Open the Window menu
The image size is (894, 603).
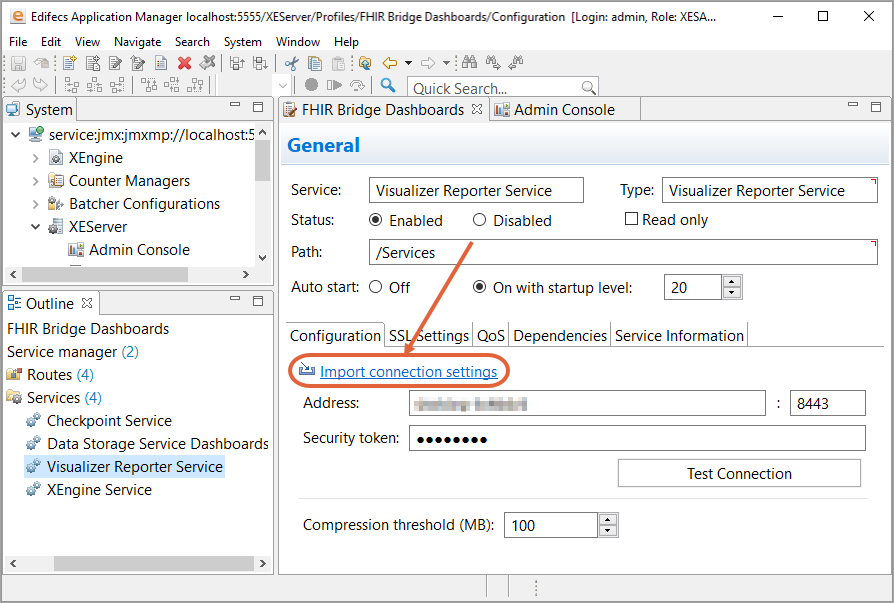(298, 42)
